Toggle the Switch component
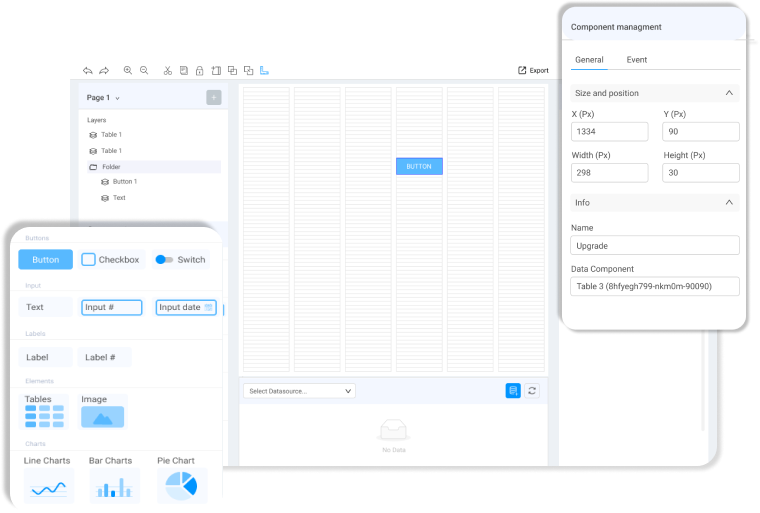This screenshot has height=513, width=760. [165, 260]
